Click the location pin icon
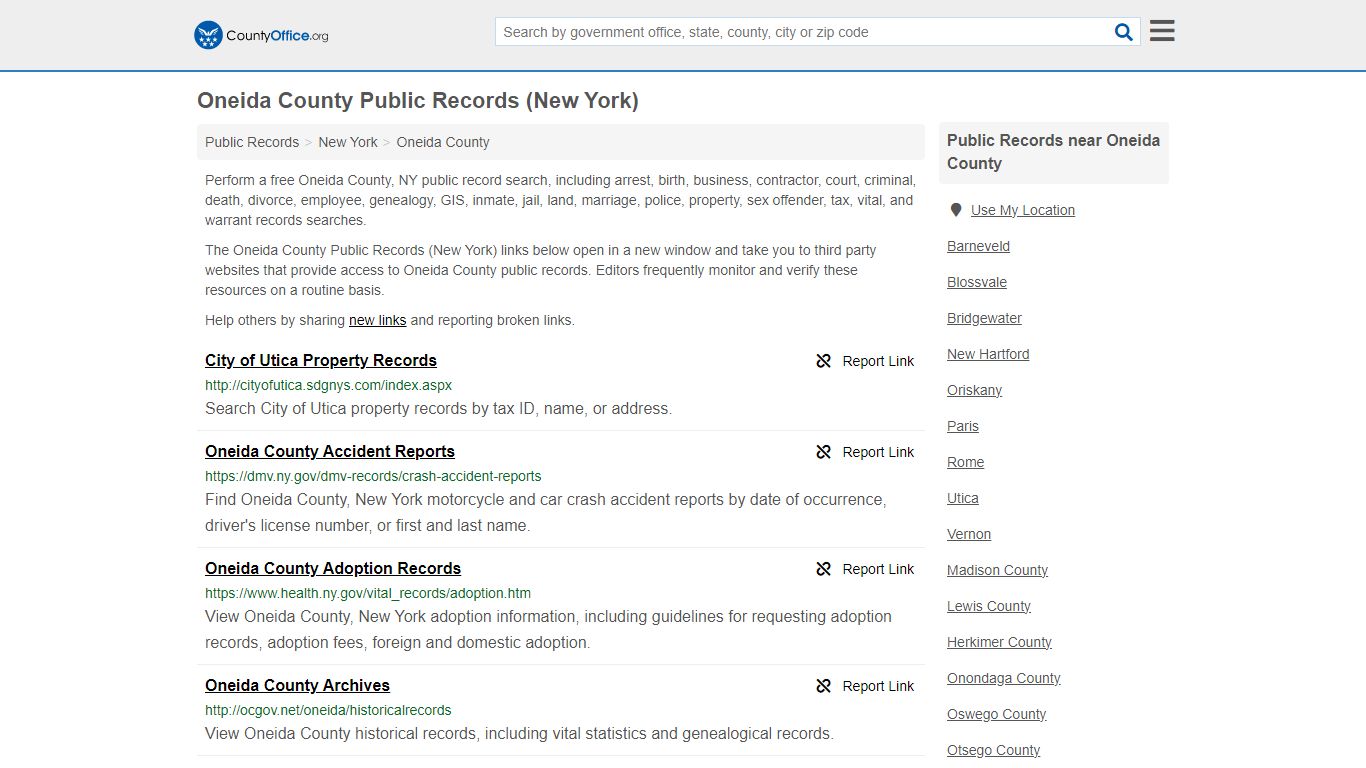The width and height of the screenshot is (1366, 768). click(x=955, y=210)
